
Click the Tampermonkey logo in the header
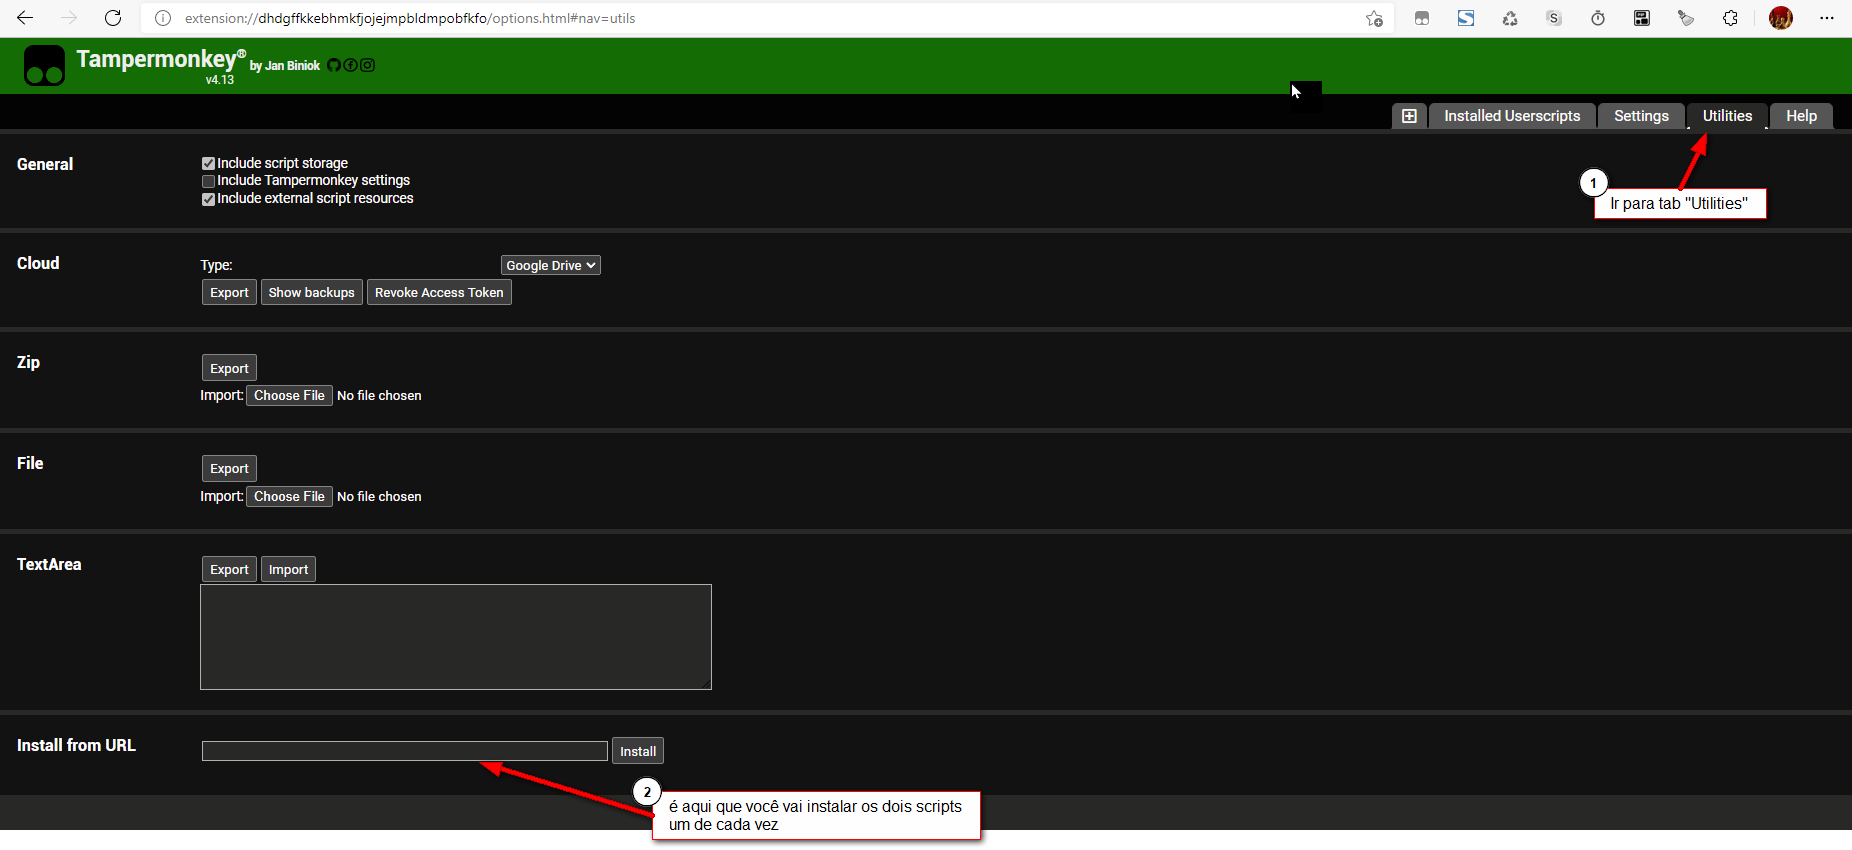click(x=44, y=66)
